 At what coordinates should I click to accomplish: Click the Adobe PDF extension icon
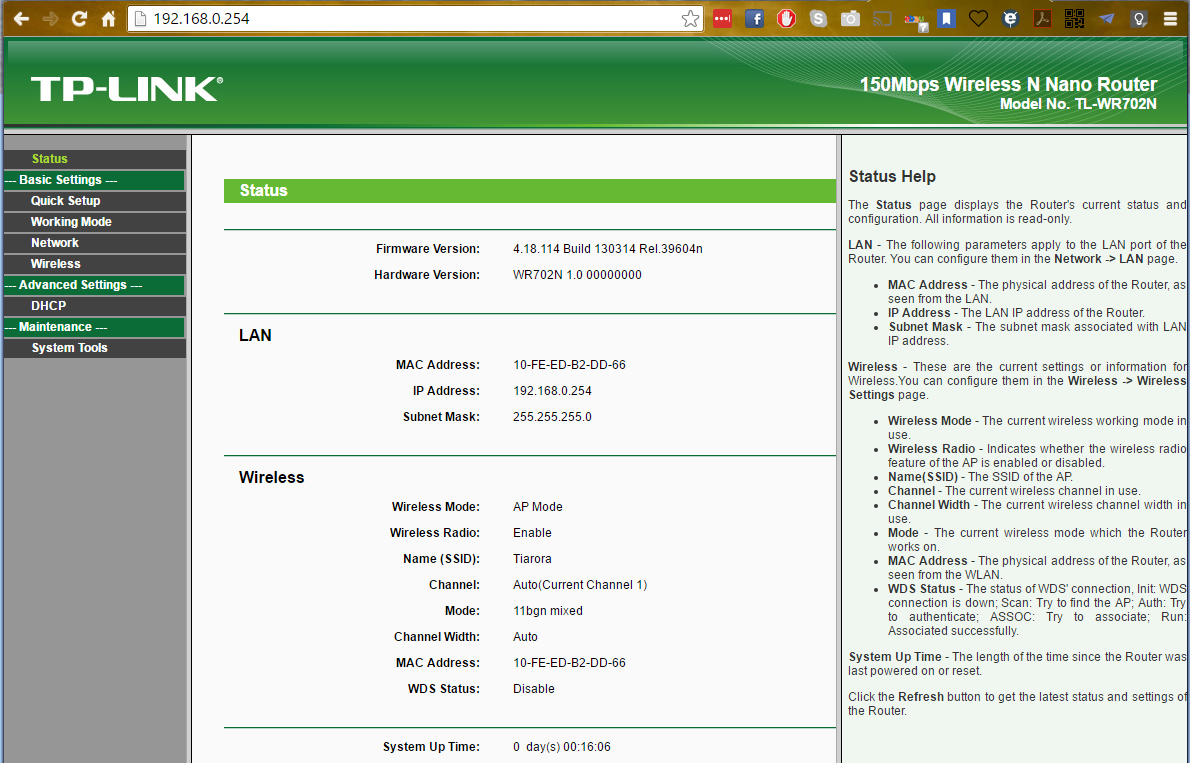(1042, 19)
